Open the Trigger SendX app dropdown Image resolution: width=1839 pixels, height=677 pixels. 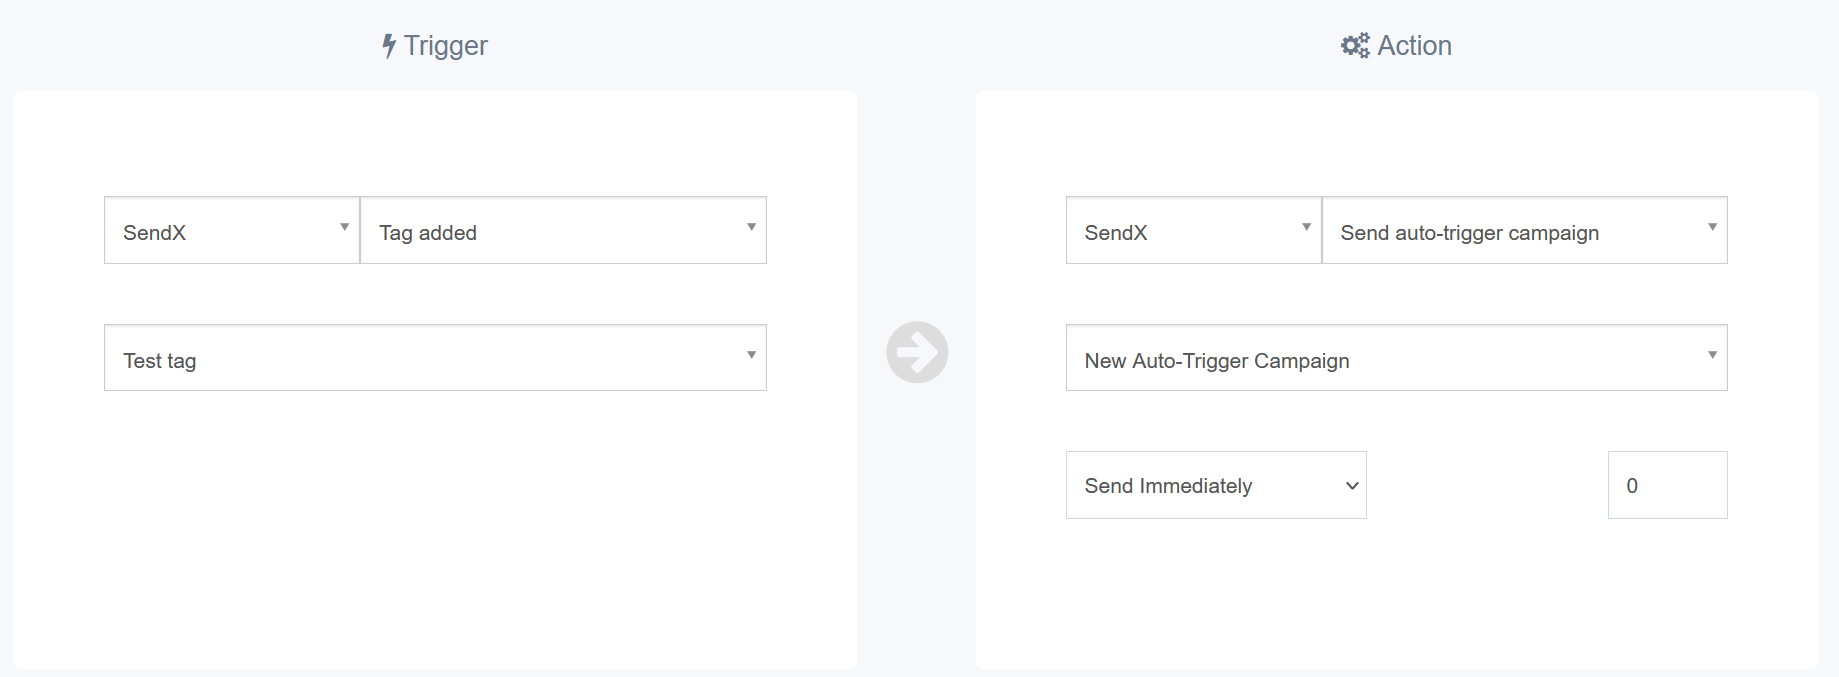[232, 230]
